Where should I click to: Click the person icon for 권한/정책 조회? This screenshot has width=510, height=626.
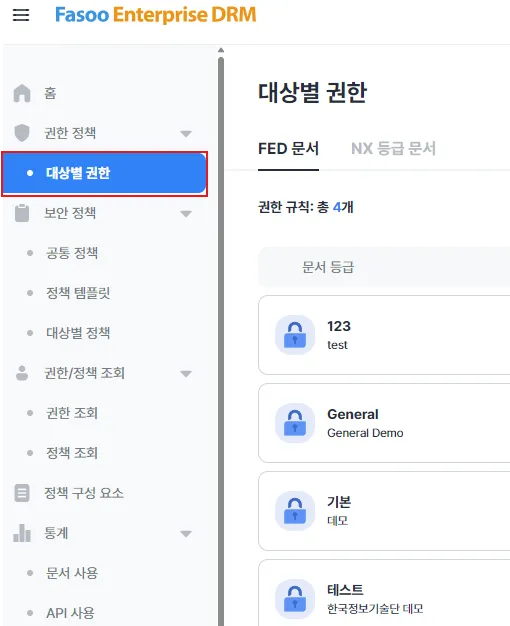[x=22, y=373]
